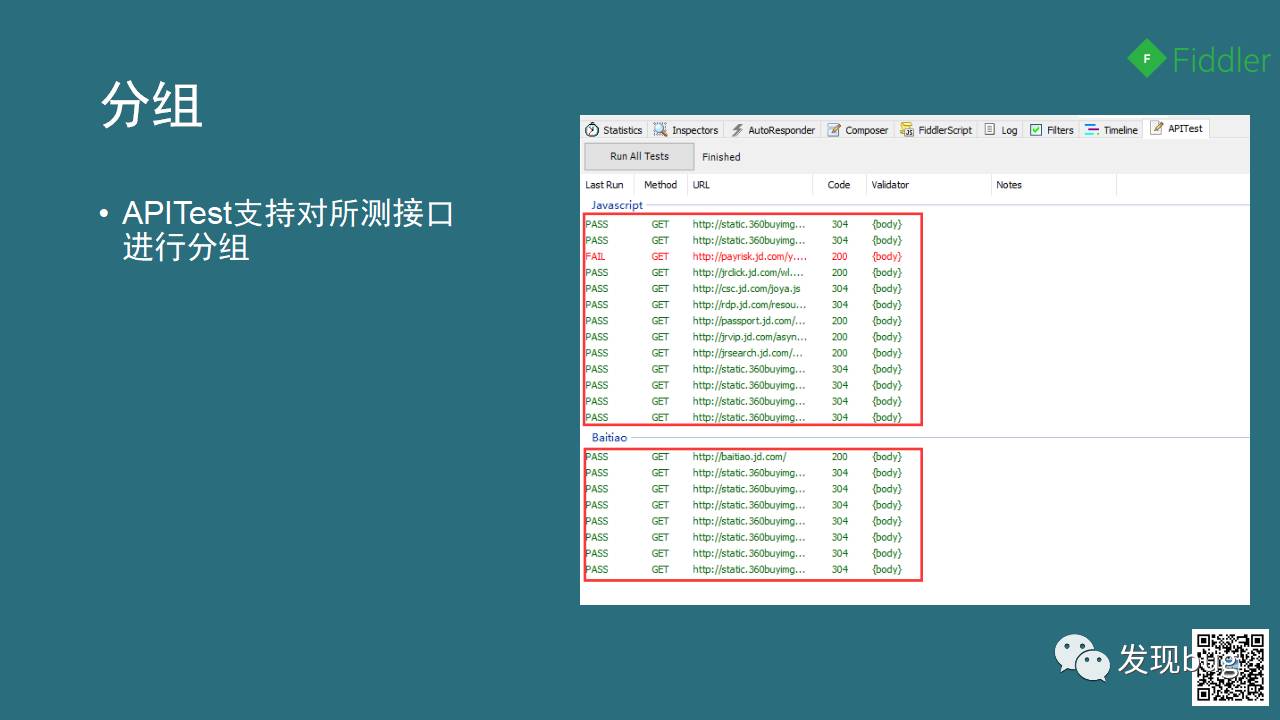Sort by the Method column header

coord(660,185)
